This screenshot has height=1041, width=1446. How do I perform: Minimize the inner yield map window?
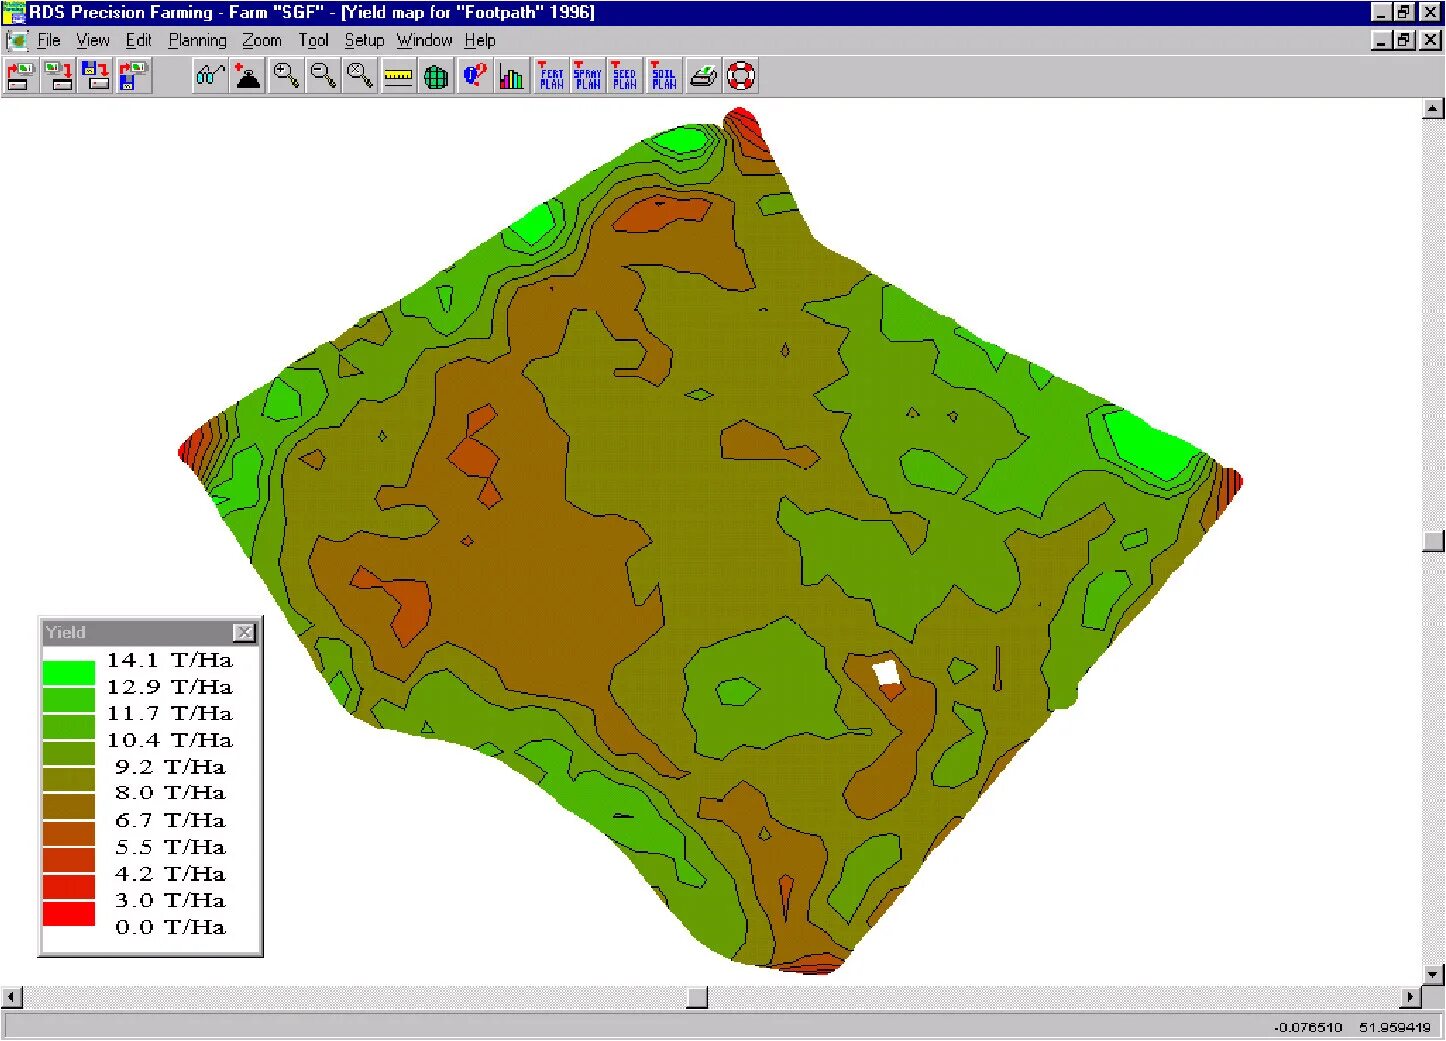[1382, 40]
